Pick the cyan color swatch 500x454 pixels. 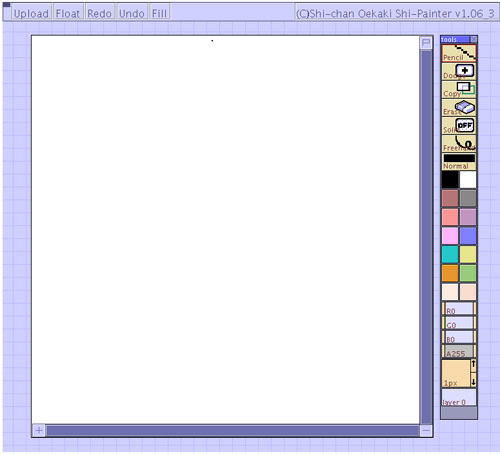pos(450,254)
